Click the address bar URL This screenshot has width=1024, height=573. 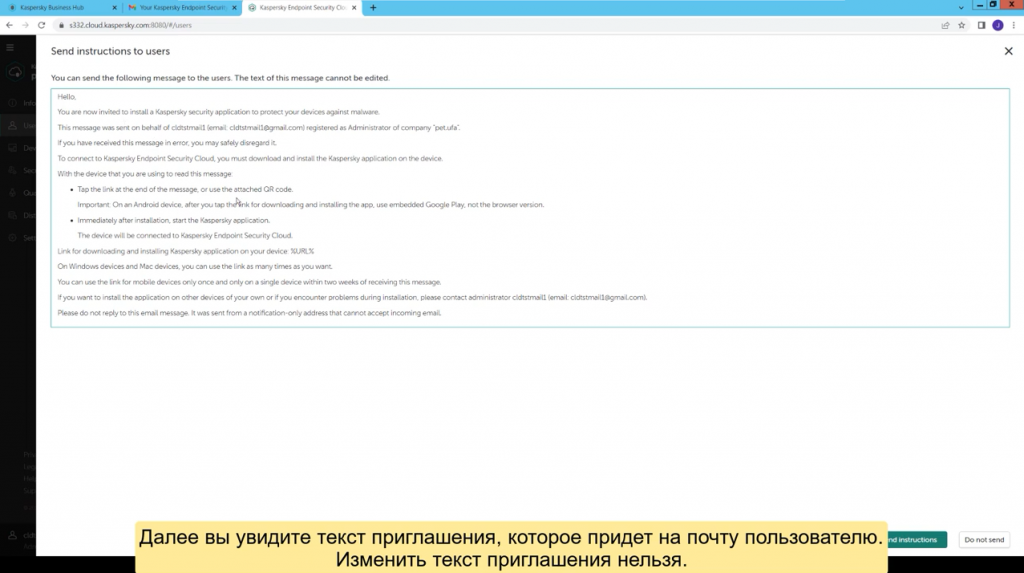coord(131,25)
